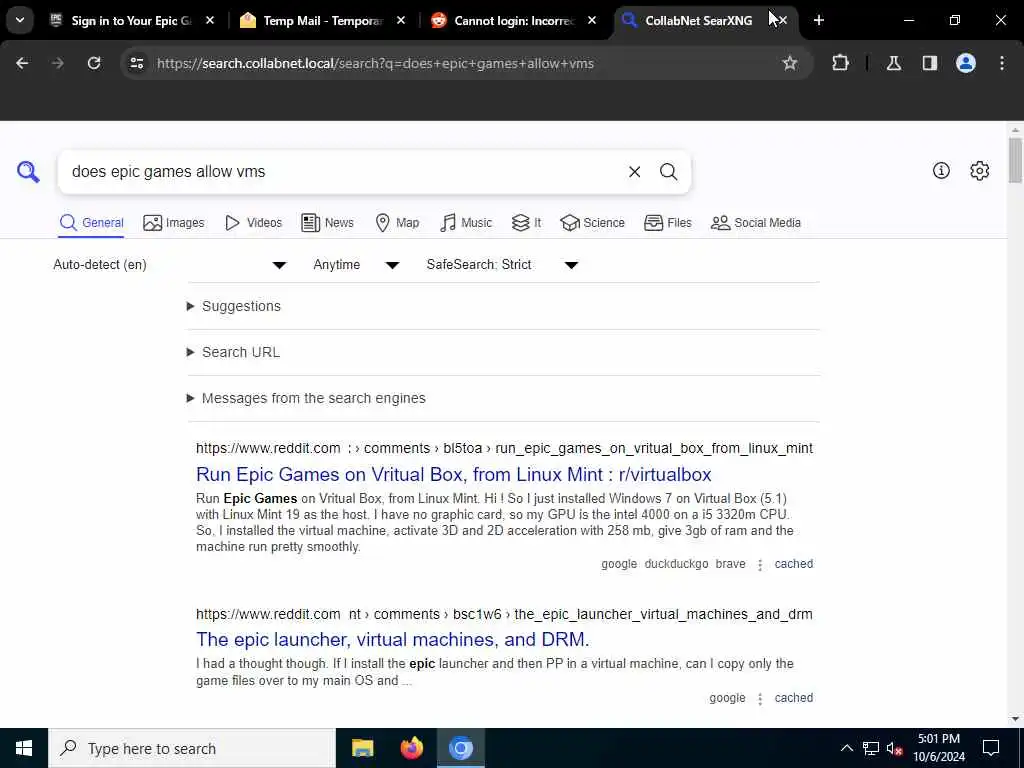Open the Windows notification center
This screenshot has height=768, width=1024.
991,748
